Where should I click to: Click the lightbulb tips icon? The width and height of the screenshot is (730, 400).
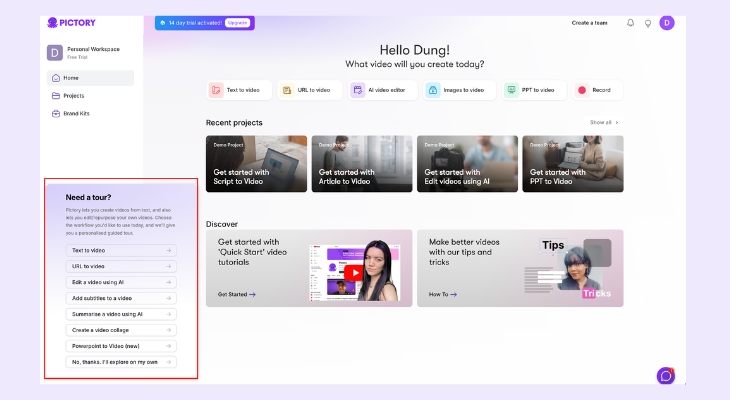(x=647, y=23)
